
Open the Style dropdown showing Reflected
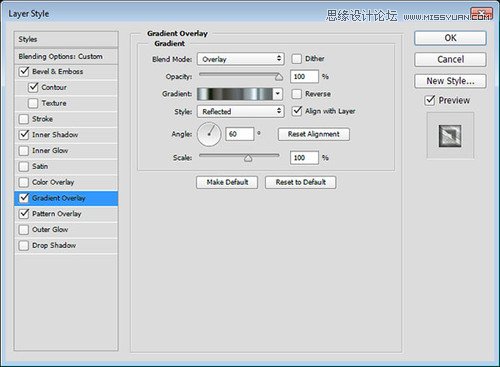[x=240, y=111]
